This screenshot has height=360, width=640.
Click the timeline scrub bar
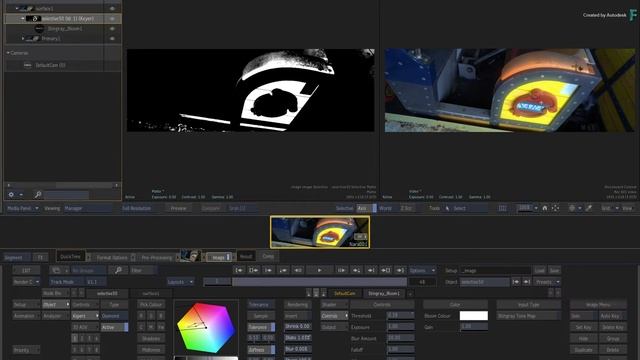click(319, 282)
